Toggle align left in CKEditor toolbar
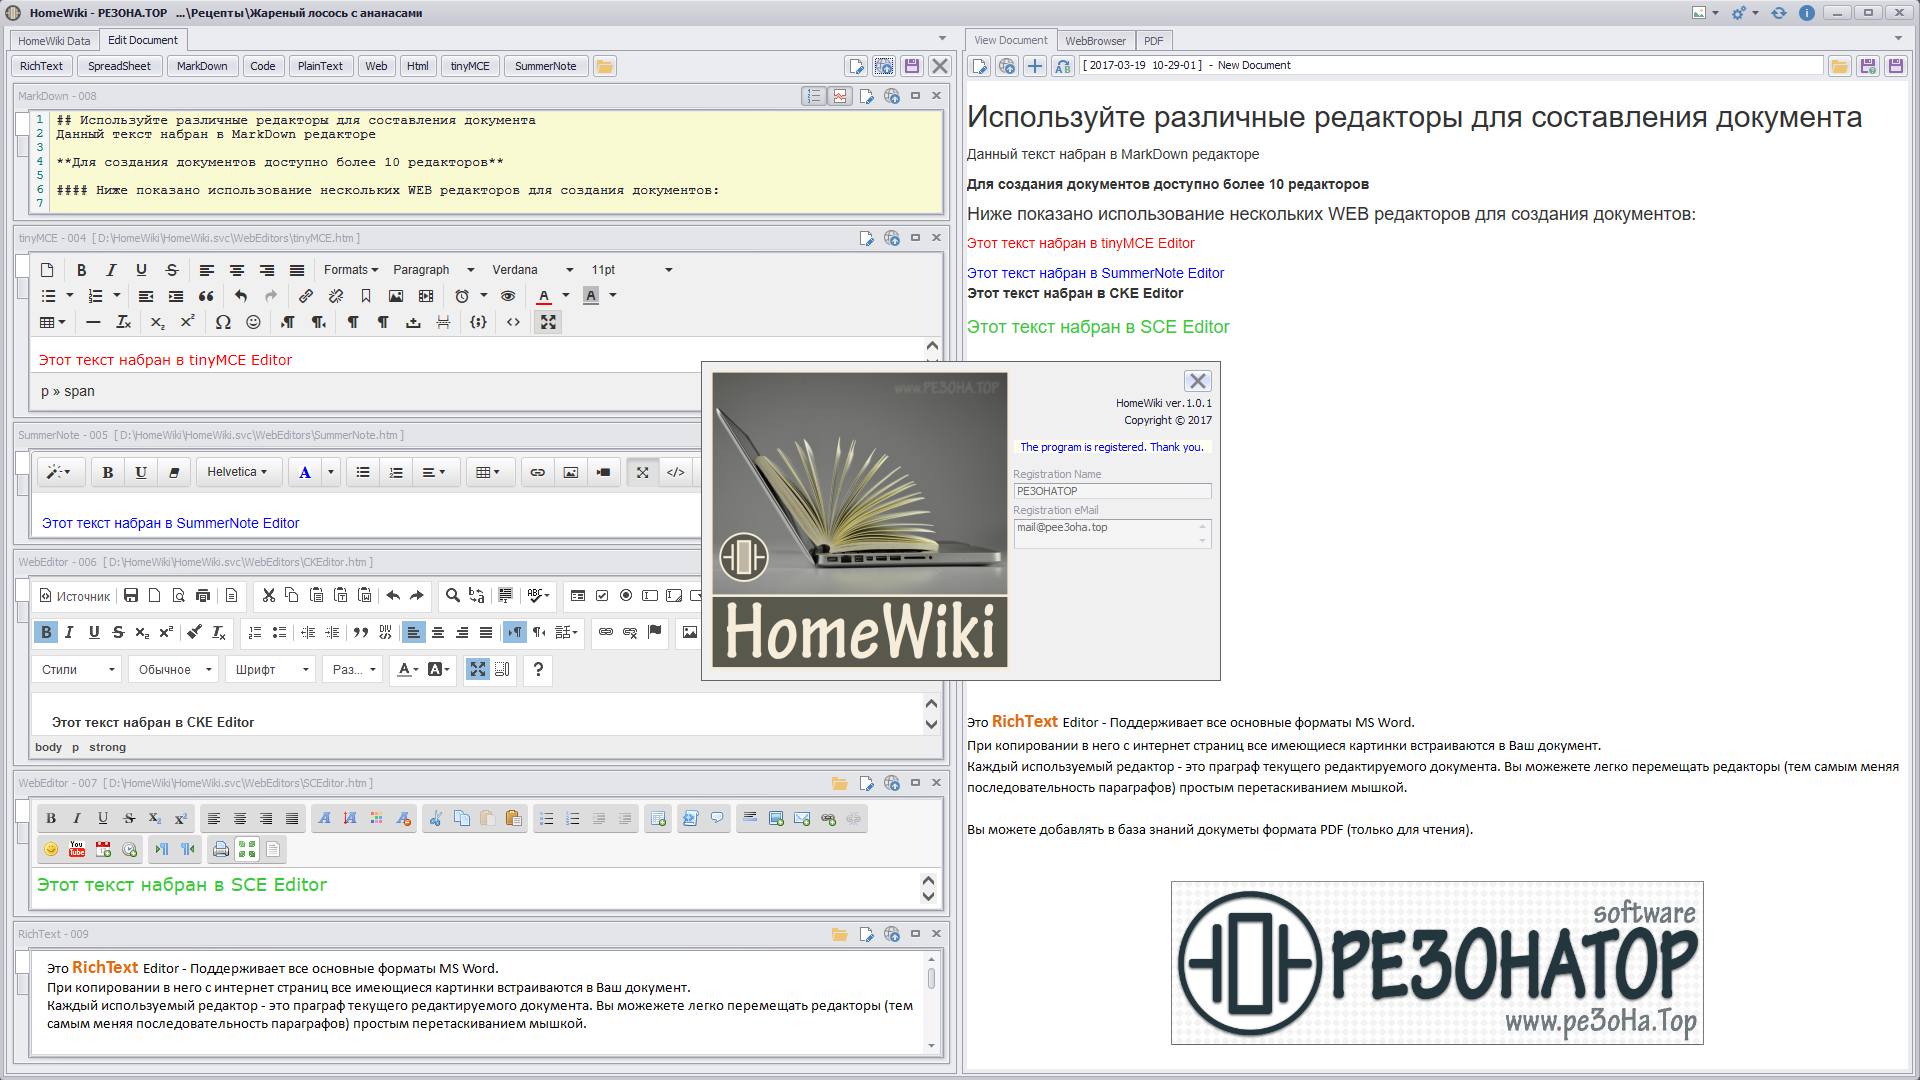Image resolution: width=1920 pixels, height=1080 pixels. coord(414,632)
